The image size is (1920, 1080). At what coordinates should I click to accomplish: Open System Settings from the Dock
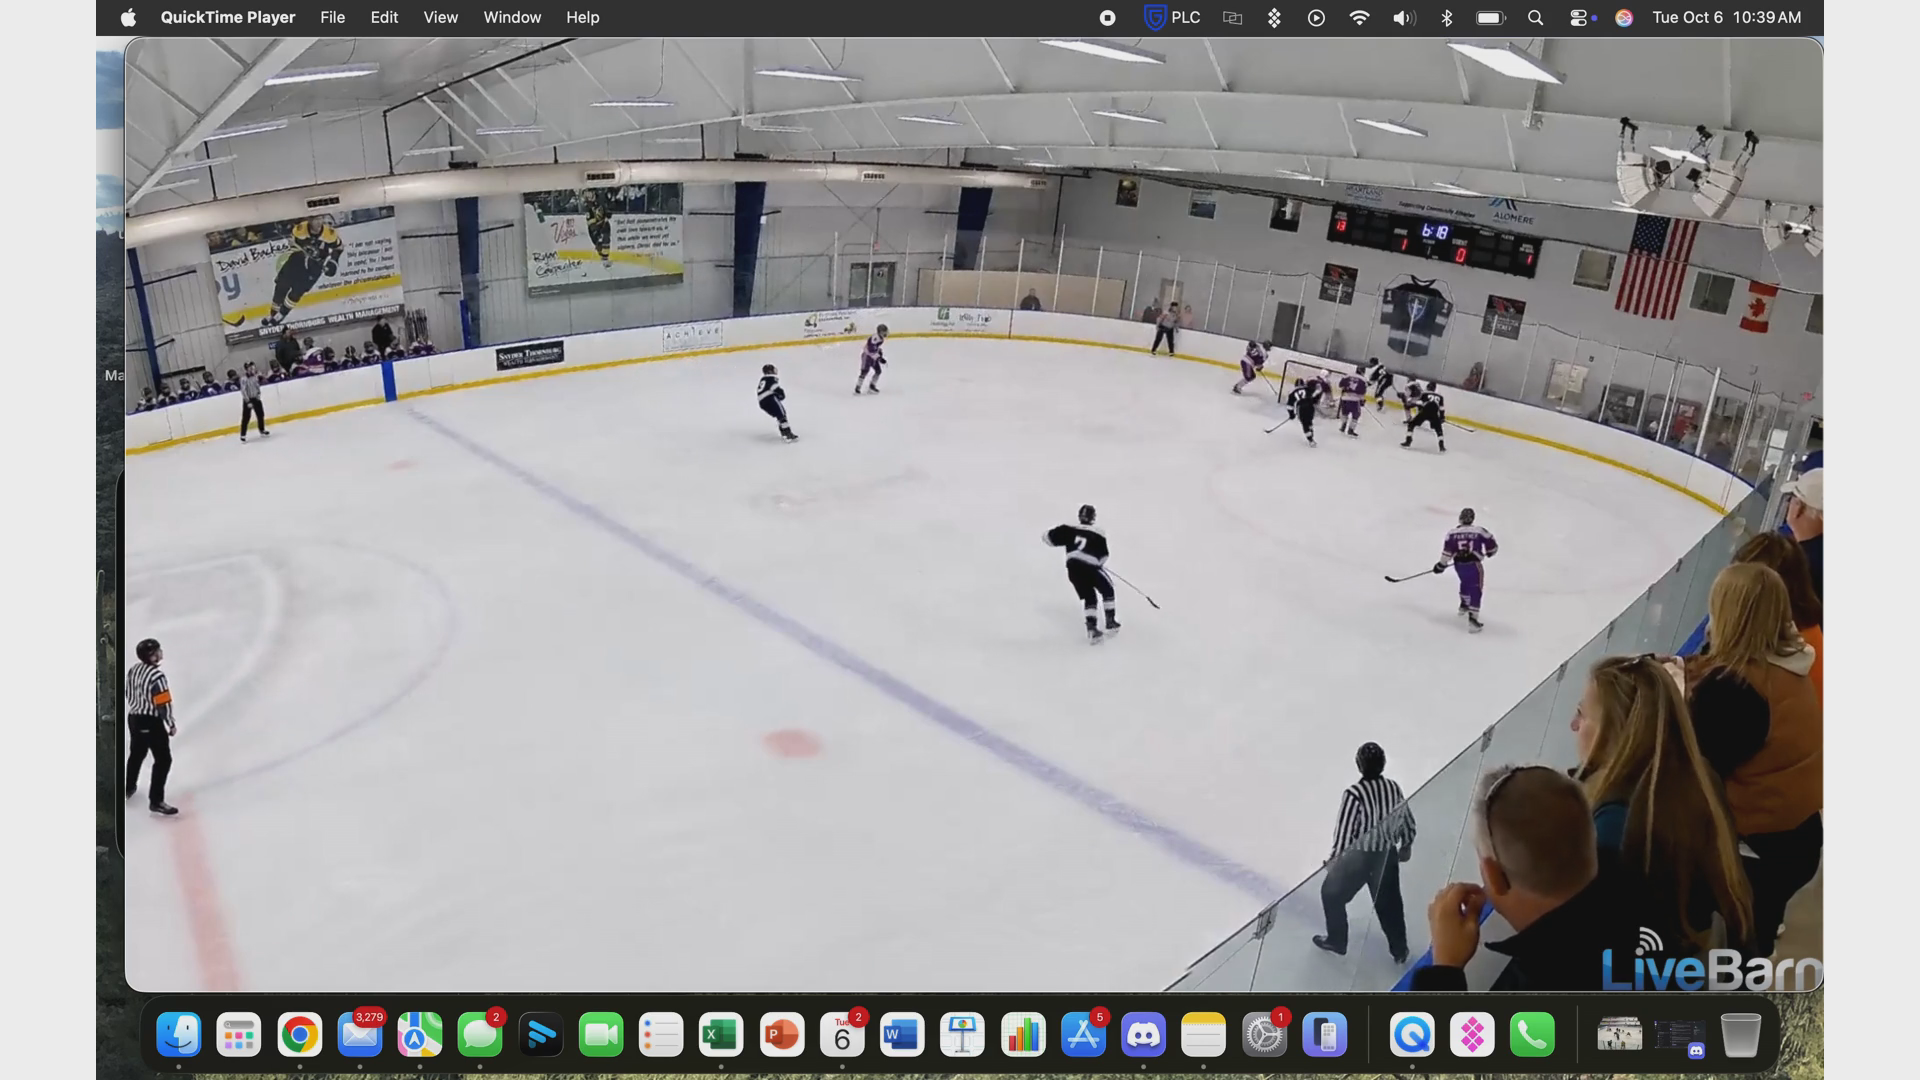pos(1264,1035)
